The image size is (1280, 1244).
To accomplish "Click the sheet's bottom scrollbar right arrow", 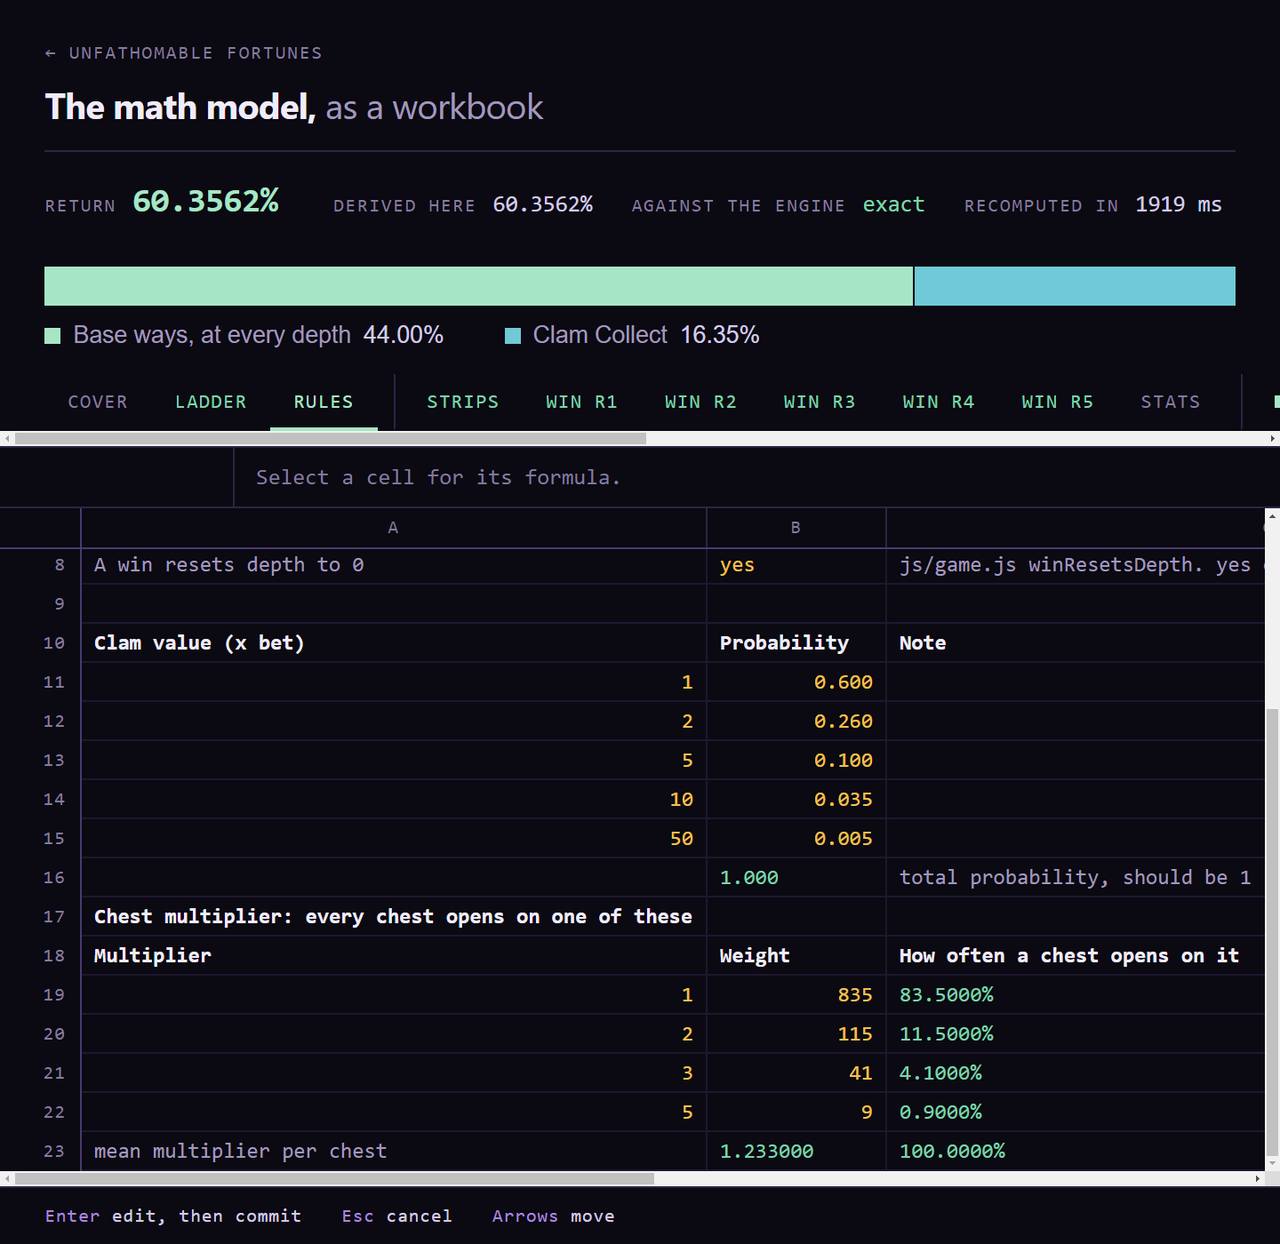I will coord(1257,1178).
